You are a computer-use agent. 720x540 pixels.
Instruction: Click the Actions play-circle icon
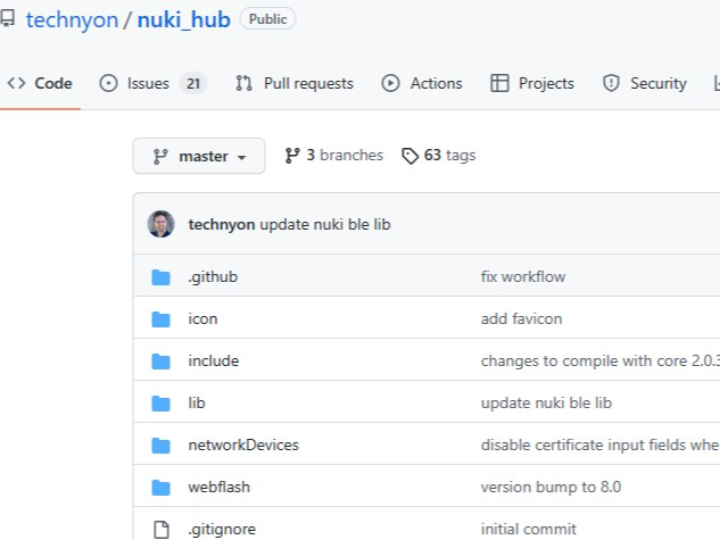[390, 84]
